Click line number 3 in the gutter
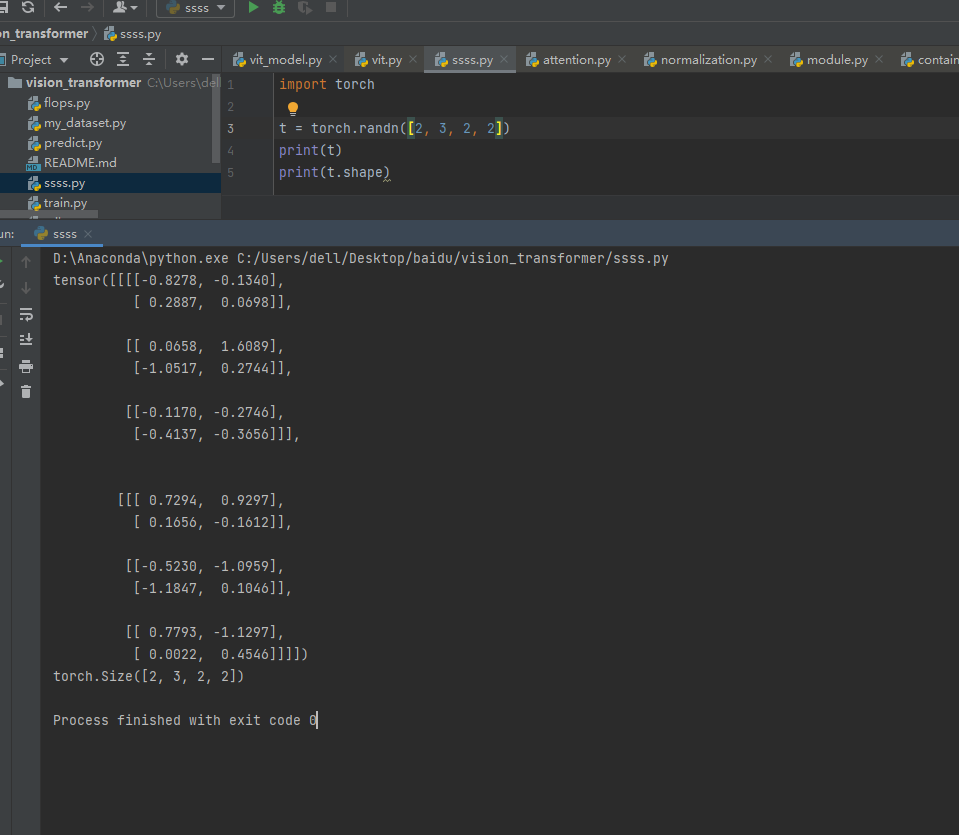This screenshot has width=959, height=835. pyautogui.click(x=231, y=128)
